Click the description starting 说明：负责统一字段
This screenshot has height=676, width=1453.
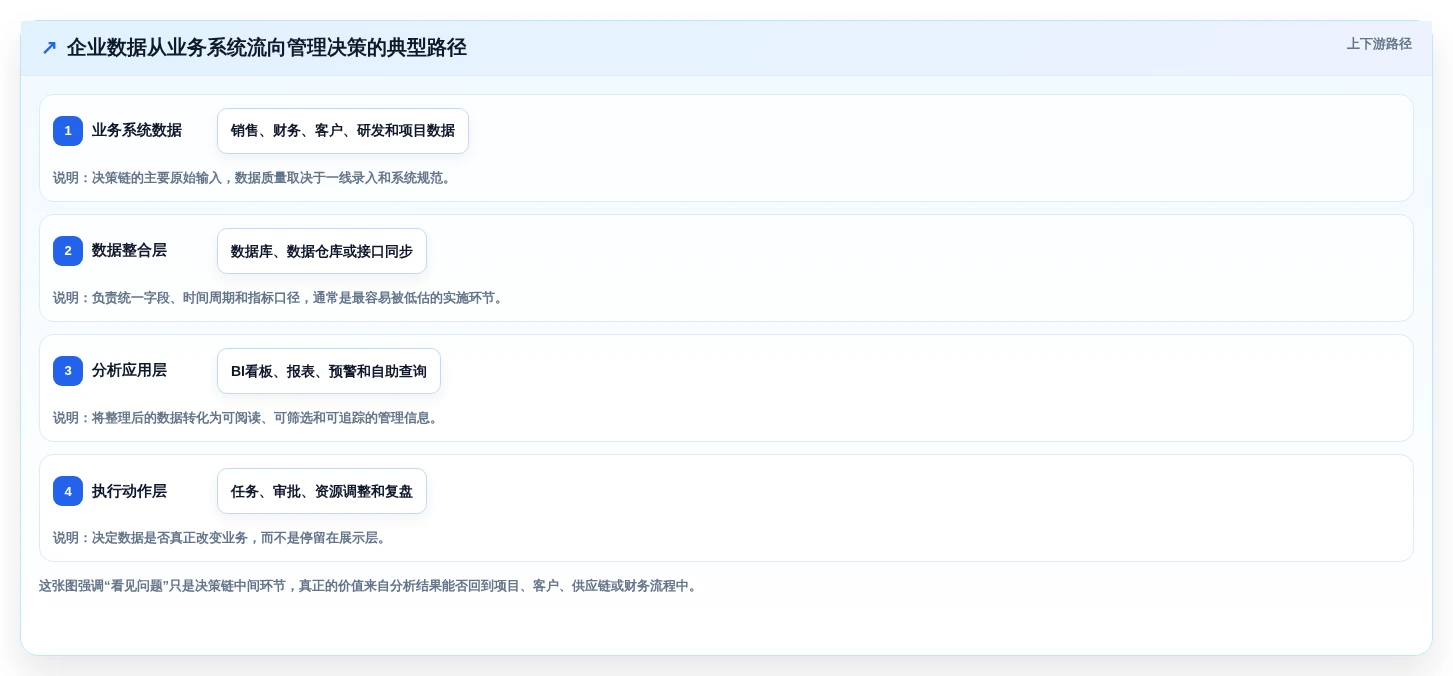(280, 298)
